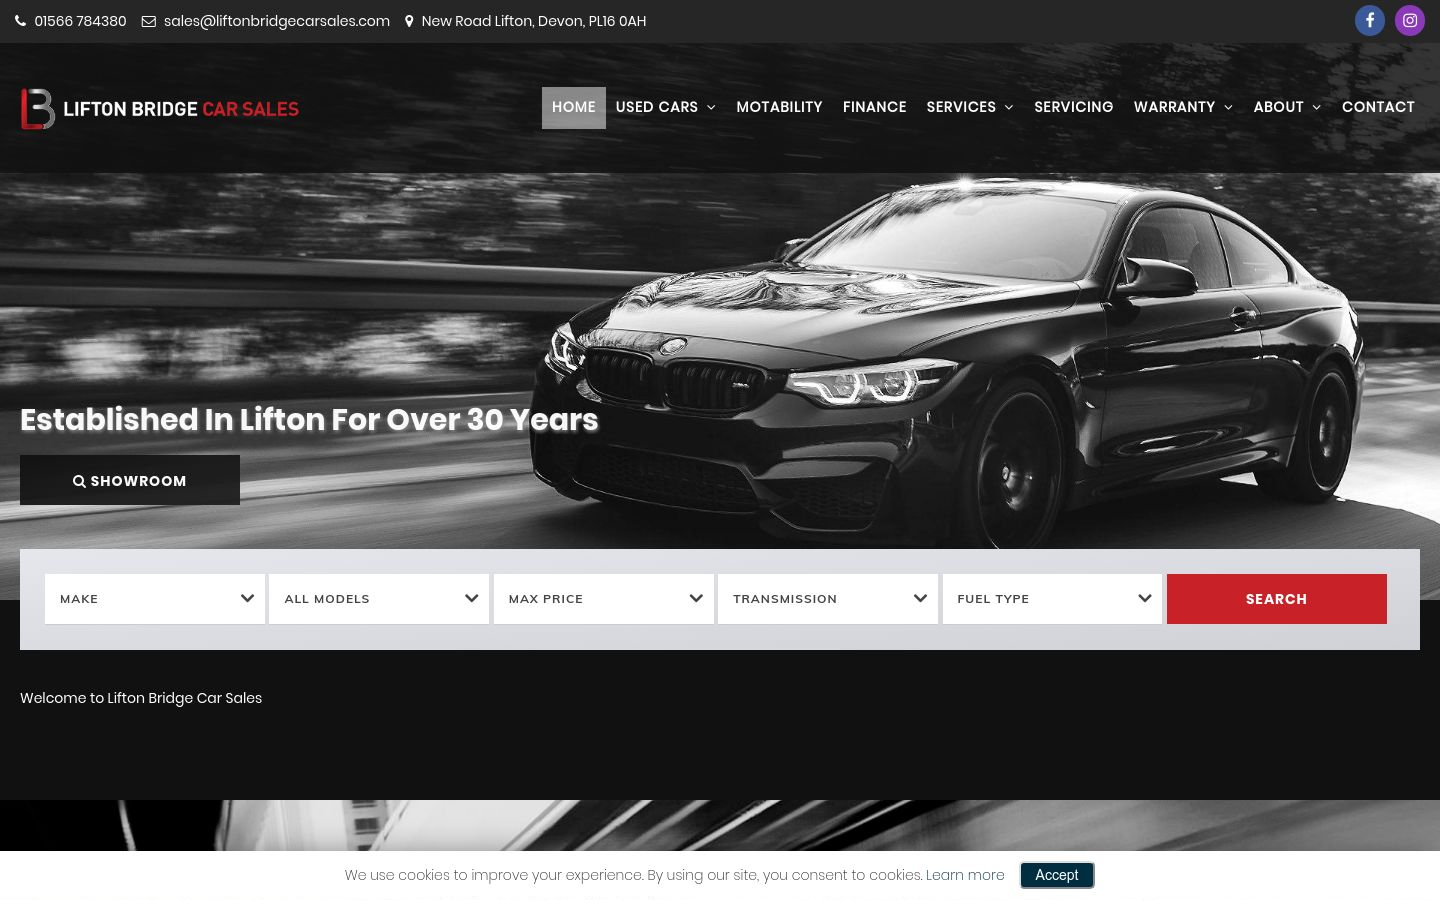Accept the cookies notice
1440x900 pixels.
tap(1057, 875)
